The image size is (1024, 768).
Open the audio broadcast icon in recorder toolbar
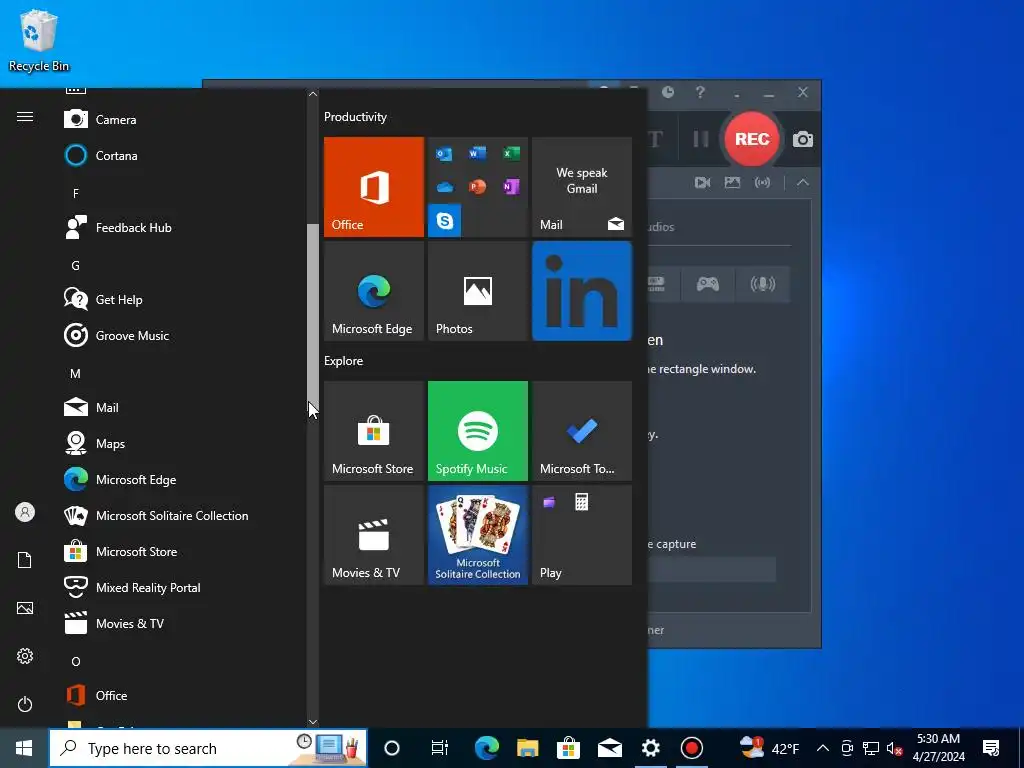click(x=763, y=183)
